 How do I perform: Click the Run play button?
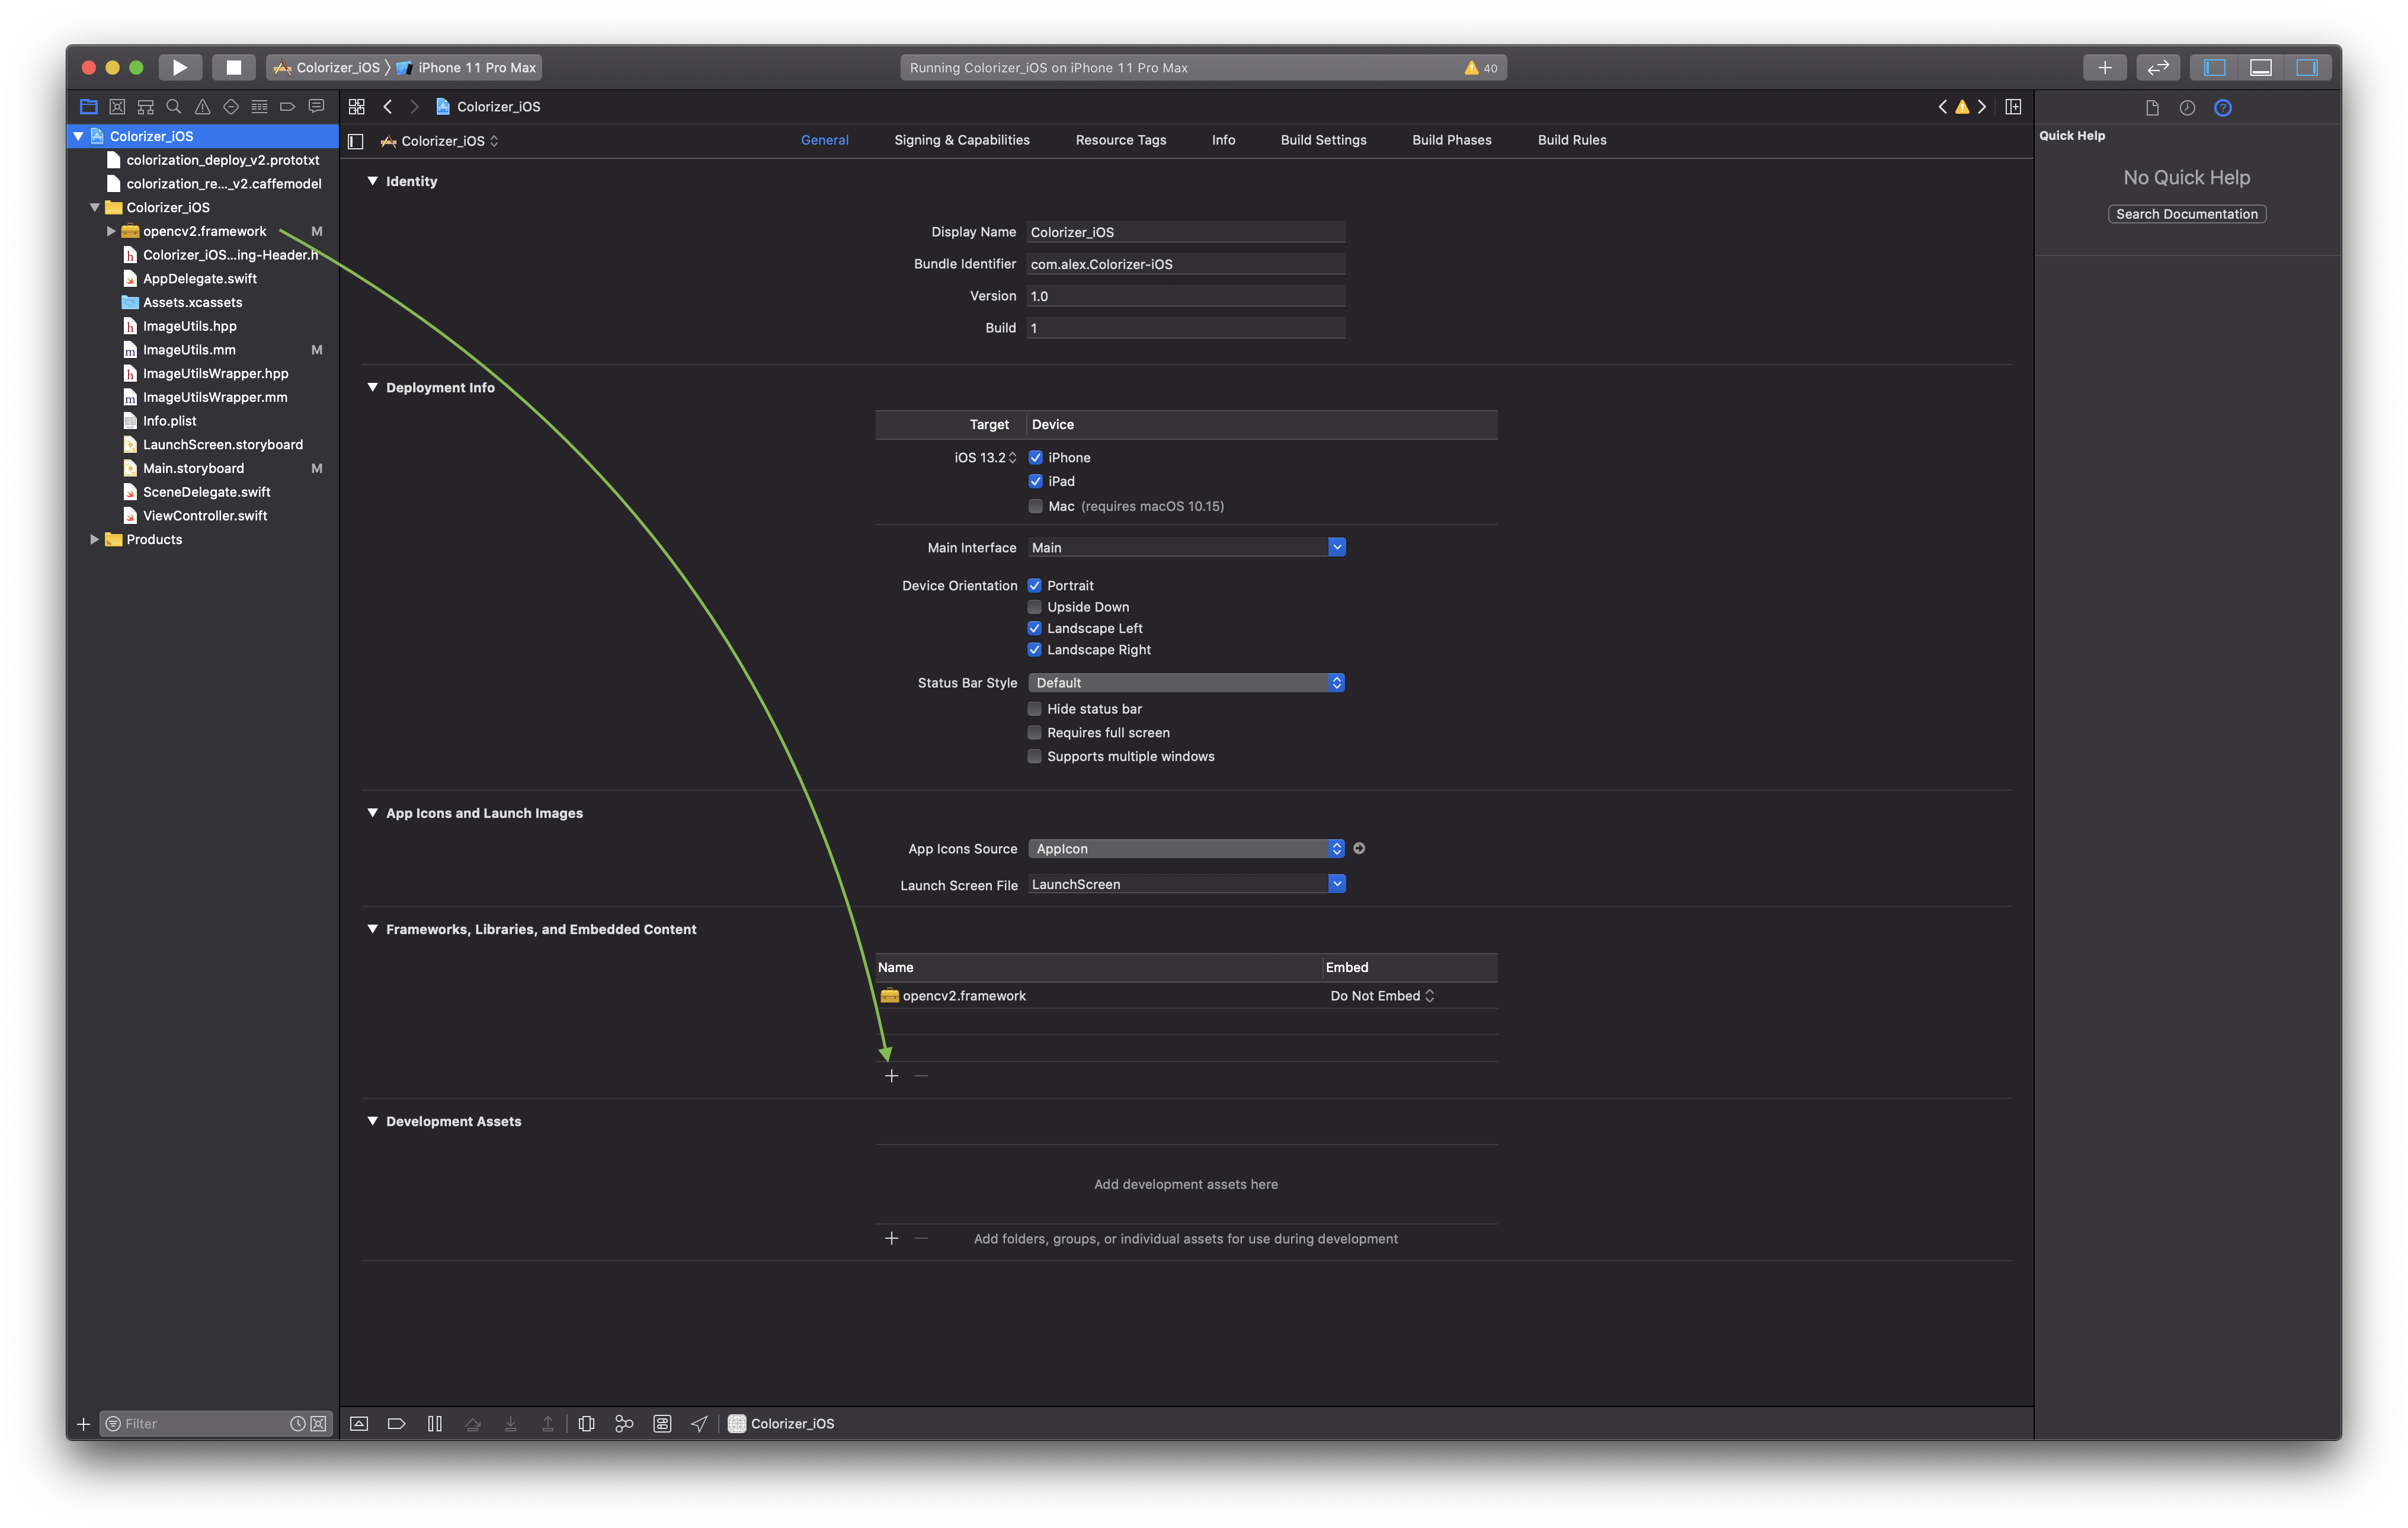180,67
